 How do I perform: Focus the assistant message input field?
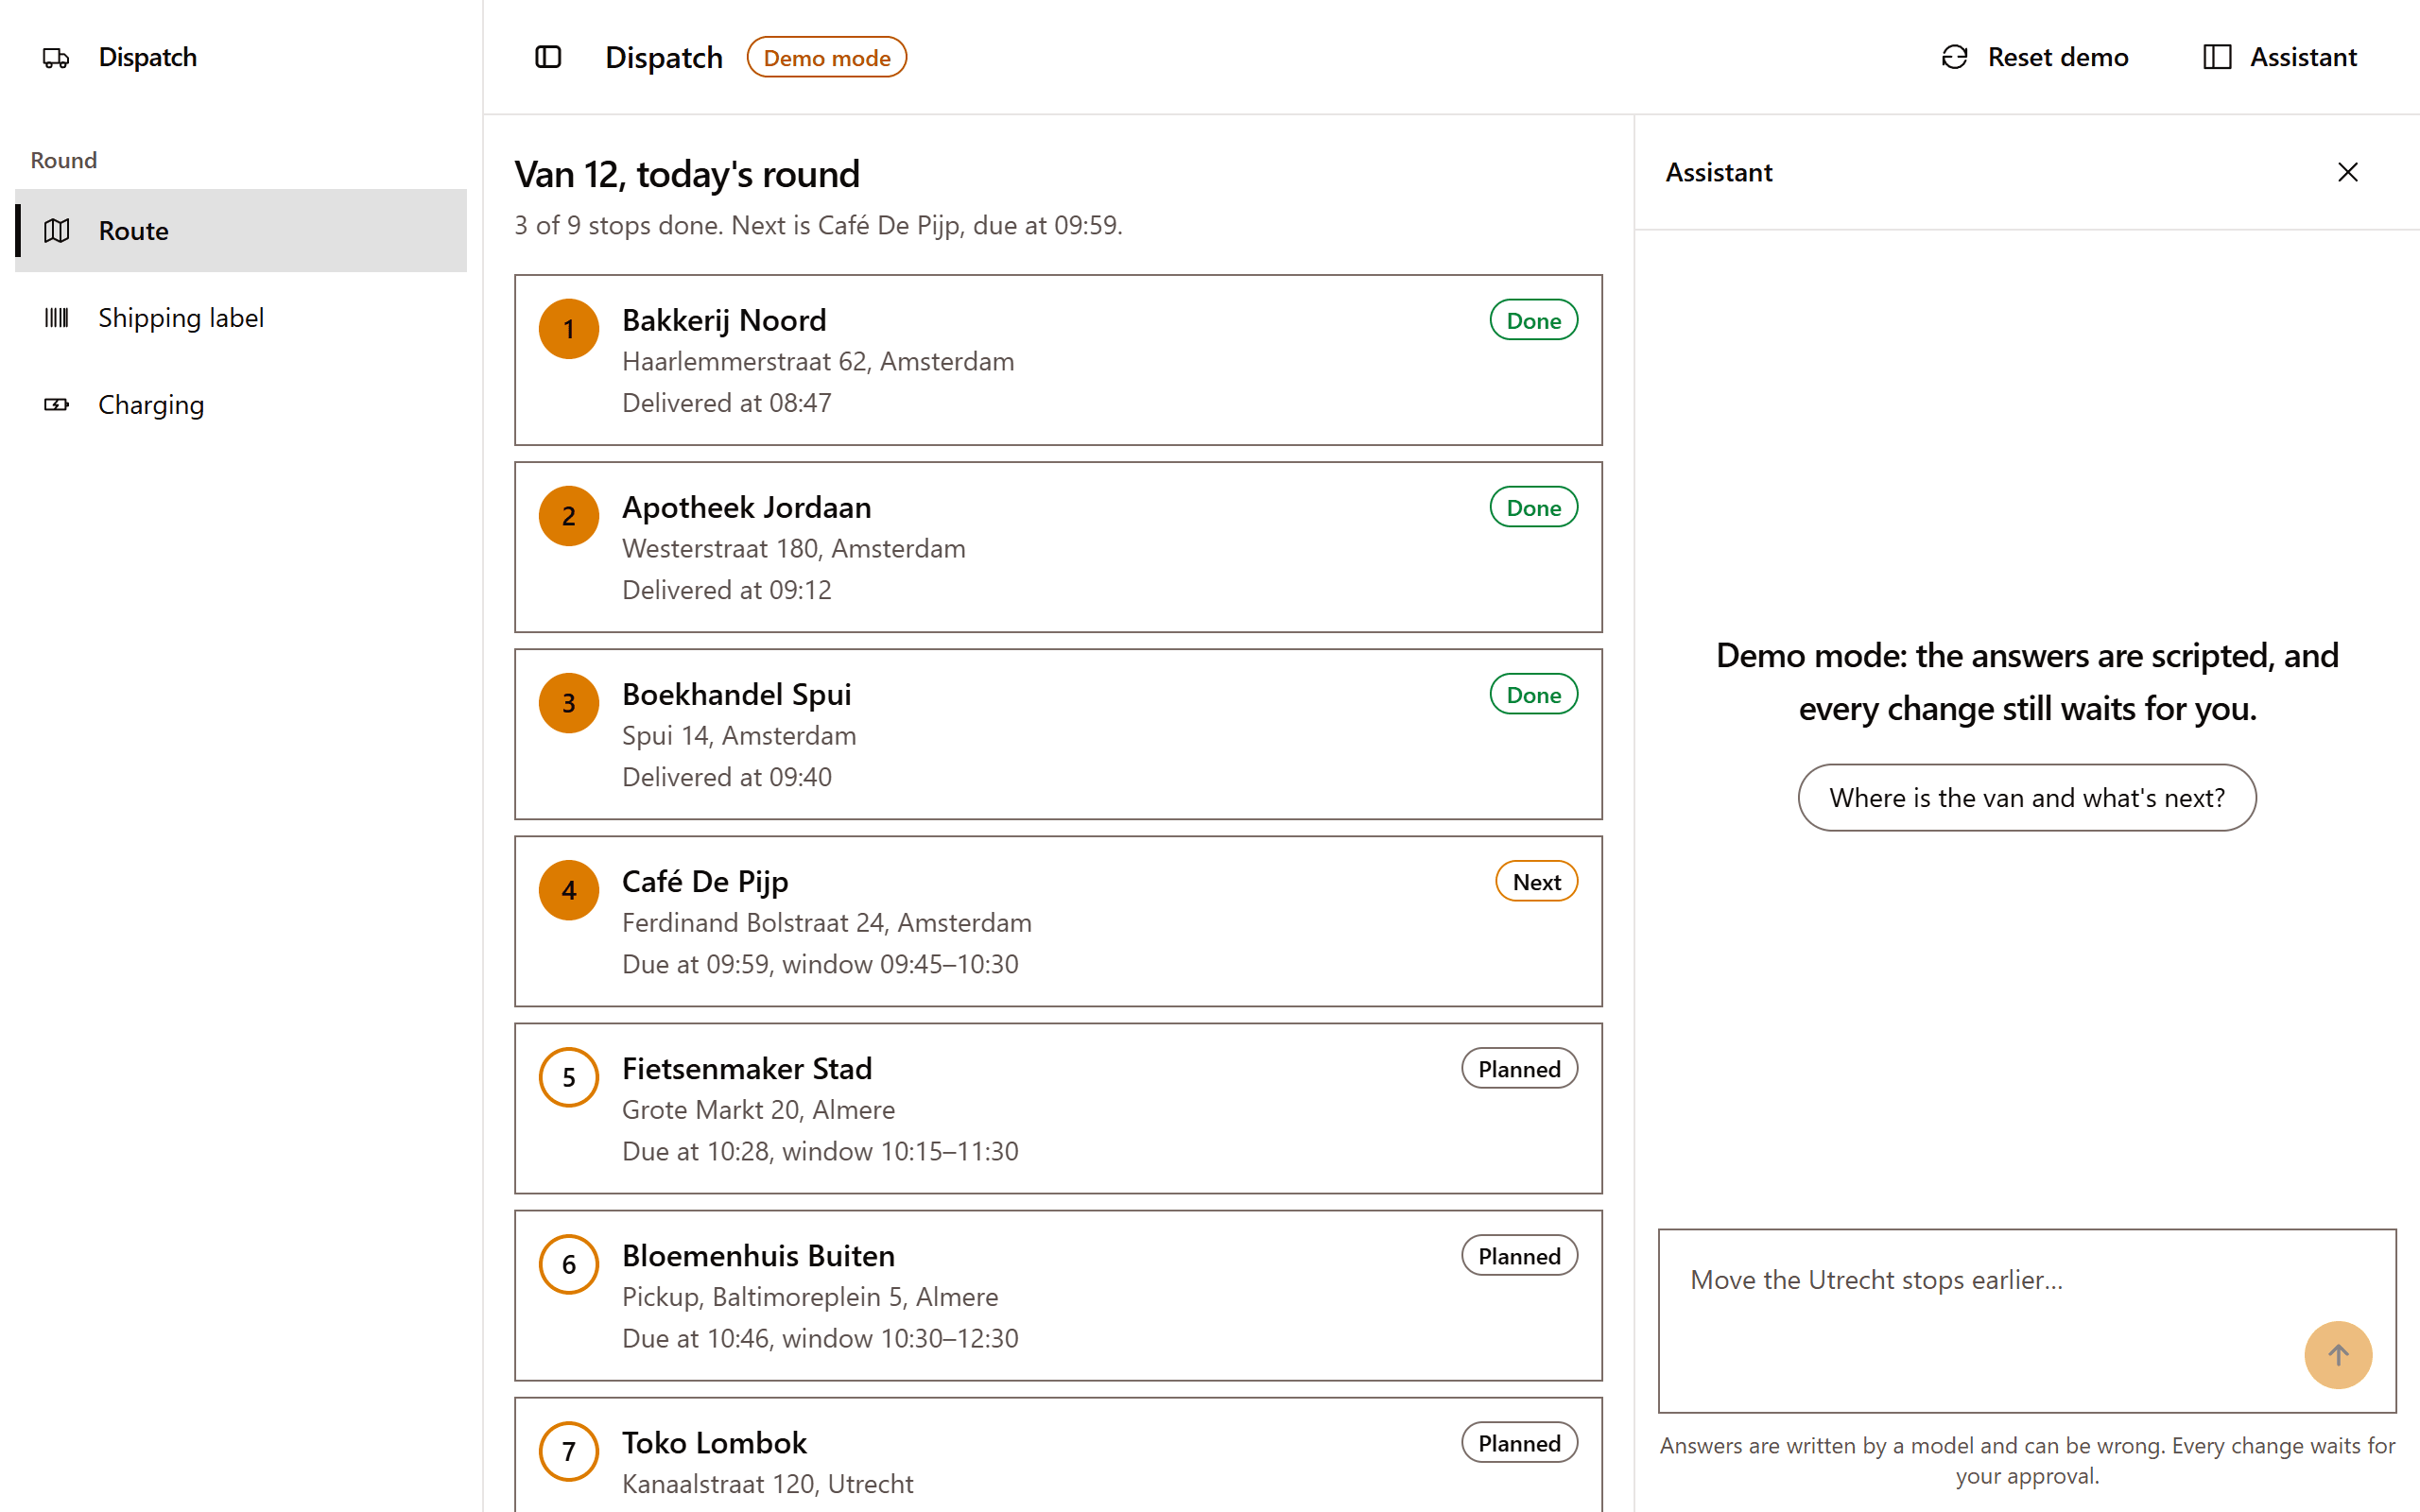click(2027, 1320)
